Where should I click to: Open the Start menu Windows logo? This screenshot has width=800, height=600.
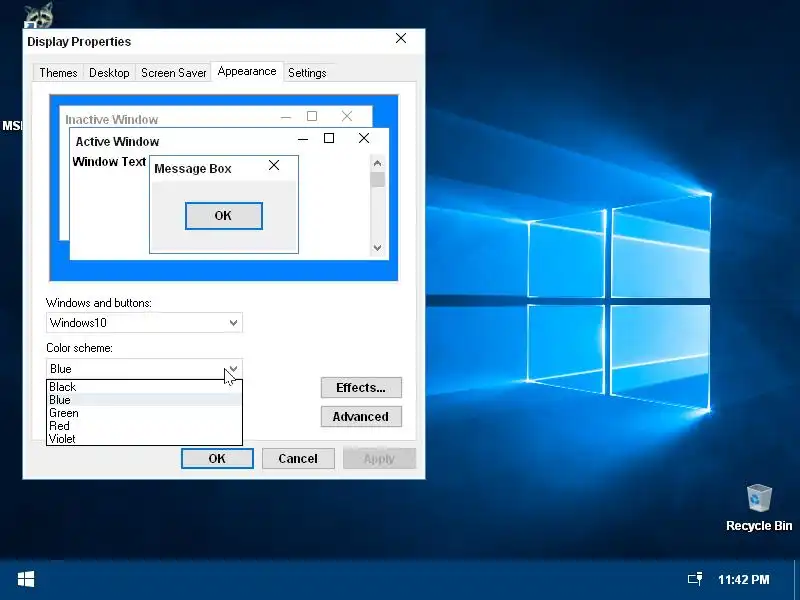tap(26, 579)
